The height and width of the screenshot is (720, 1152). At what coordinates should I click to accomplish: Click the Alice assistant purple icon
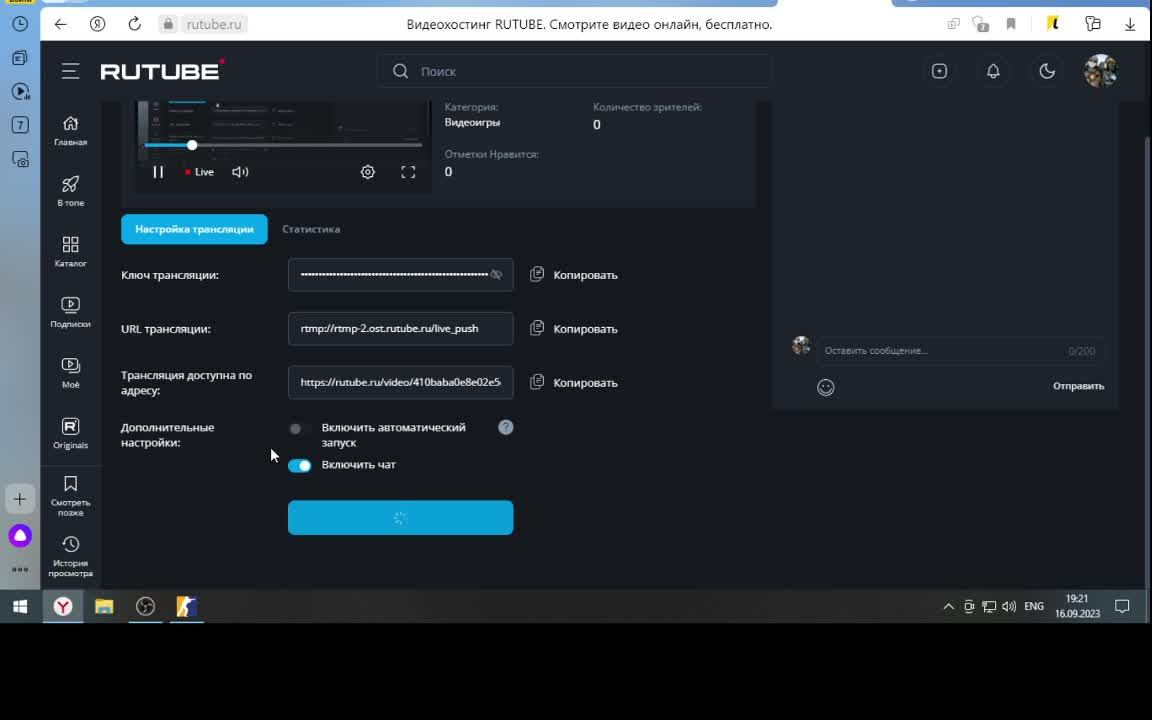click(20, 536)
